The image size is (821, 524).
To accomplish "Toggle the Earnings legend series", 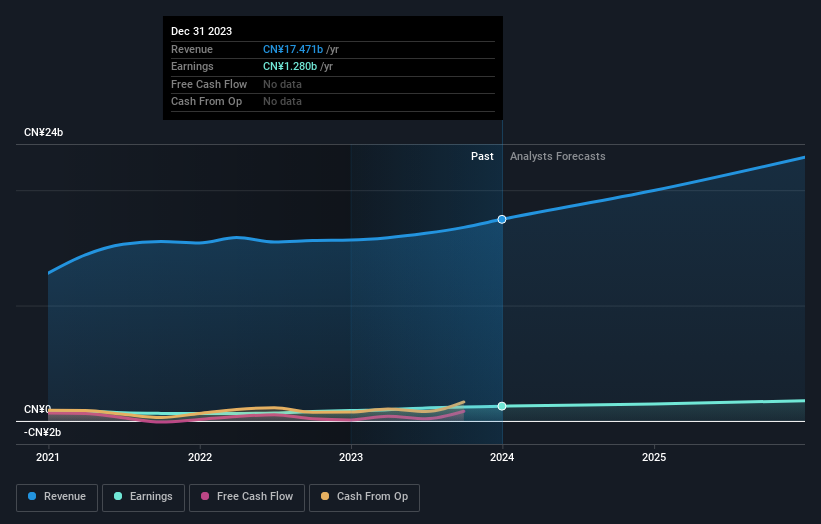I will coord(143,497).
